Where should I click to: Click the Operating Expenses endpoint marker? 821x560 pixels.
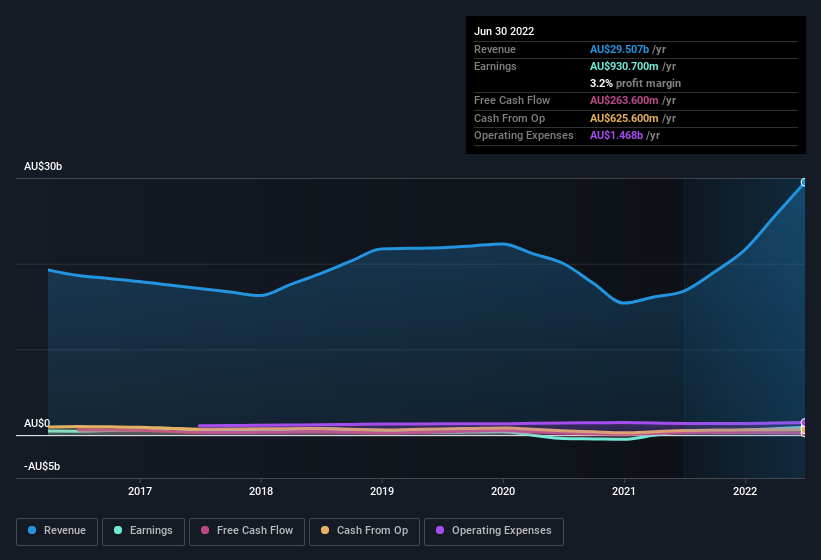(x=804, y=422)
